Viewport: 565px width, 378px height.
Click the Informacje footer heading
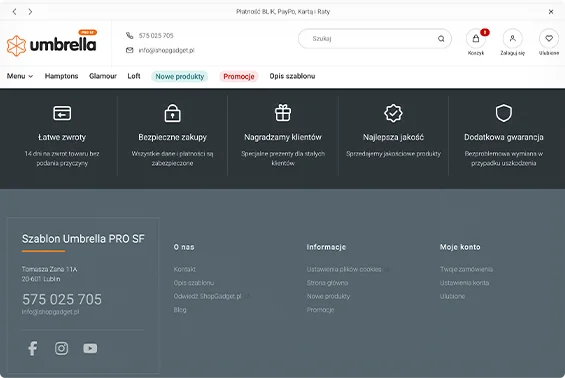click(x=326, y=247)
